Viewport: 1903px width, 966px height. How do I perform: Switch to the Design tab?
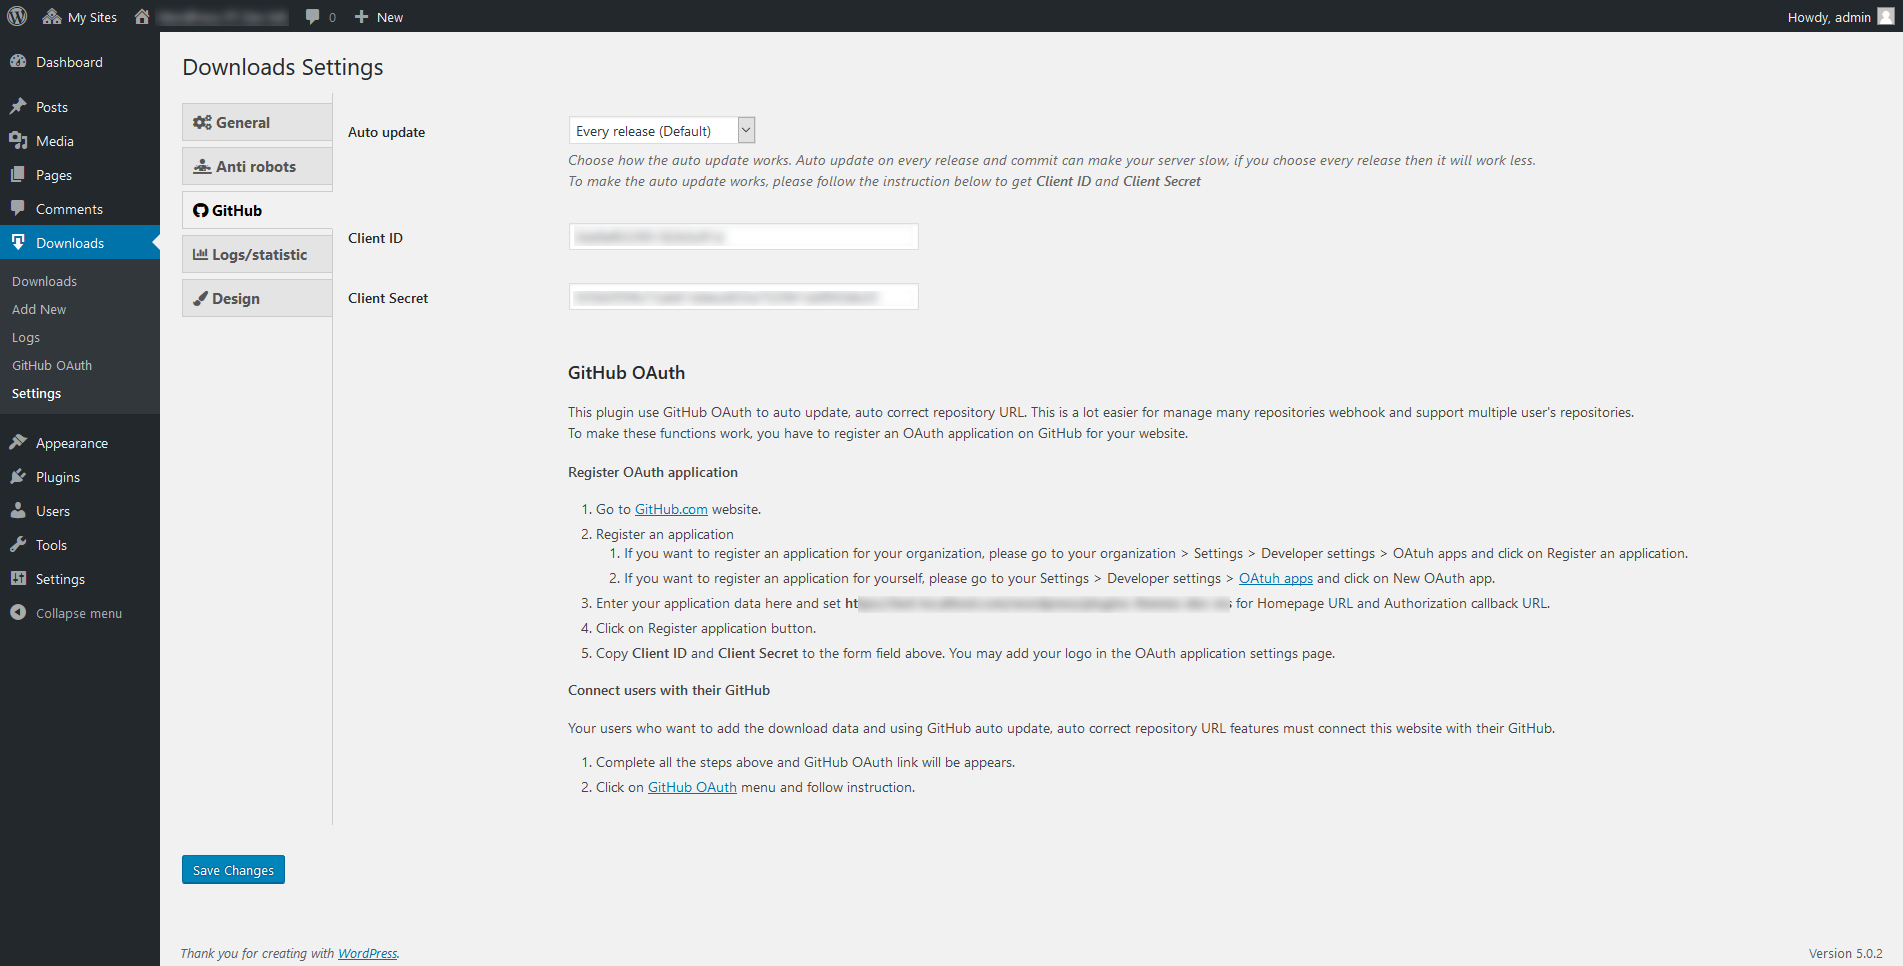[257, 298]
